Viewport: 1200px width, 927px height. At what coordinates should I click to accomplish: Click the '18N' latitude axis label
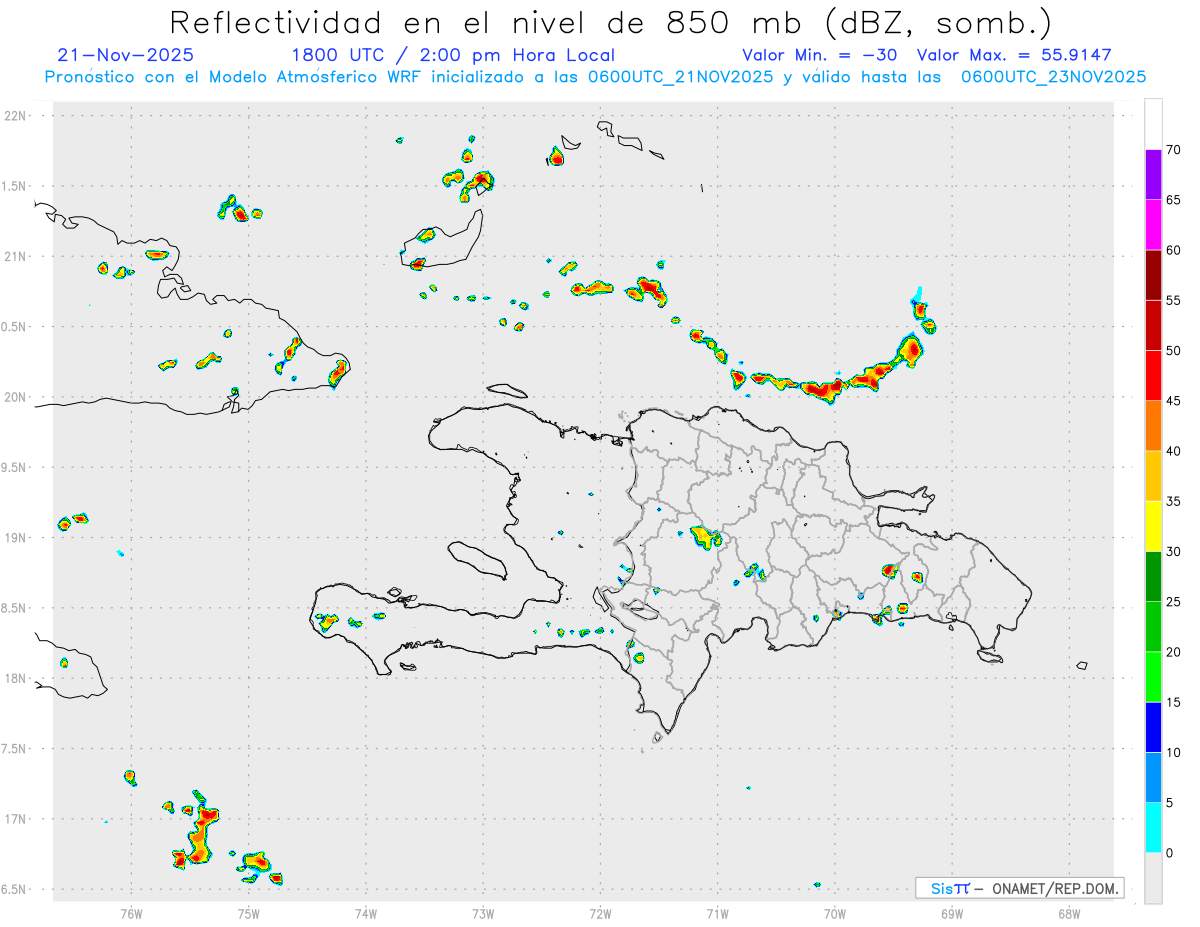(16, 678)
